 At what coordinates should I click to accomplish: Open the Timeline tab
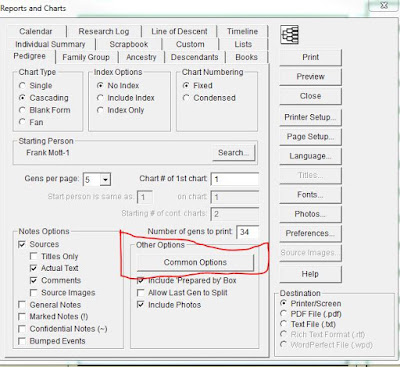coord(242,31)
